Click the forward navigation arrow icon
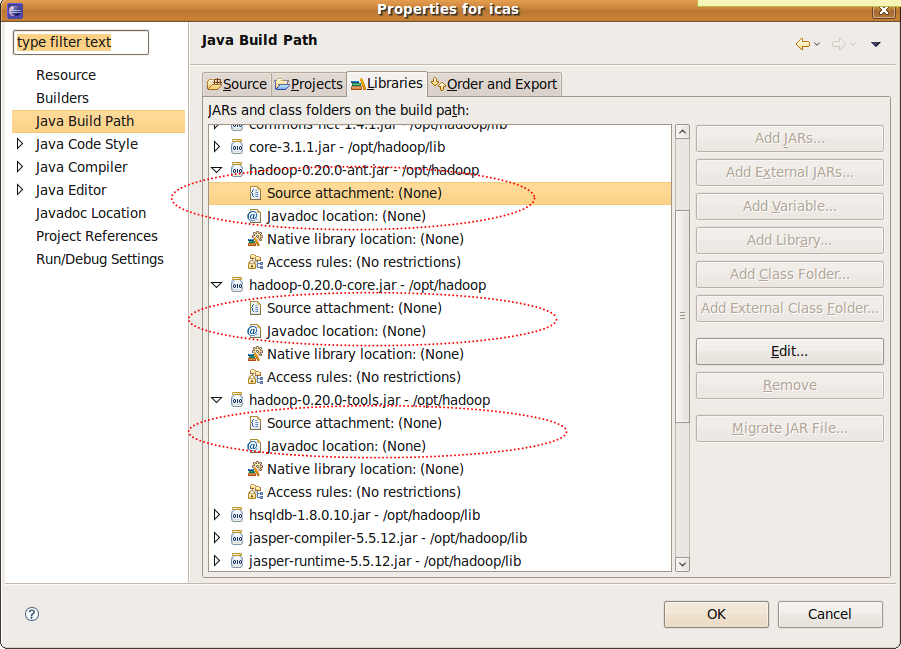Viewport: 901px width, 649px height. click(839, 44)
